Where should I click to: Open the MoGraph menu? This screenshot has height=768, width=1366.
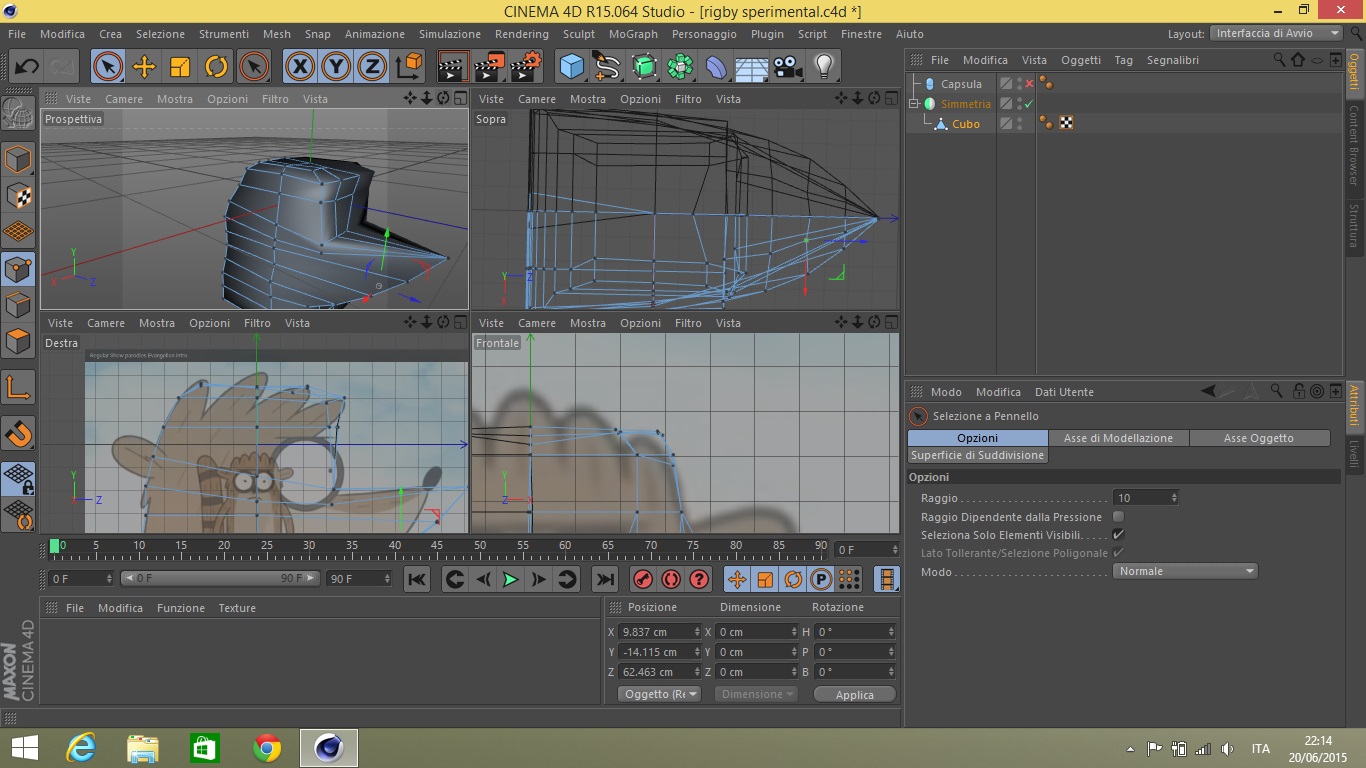pyautogui.click(x=633, y=34)
